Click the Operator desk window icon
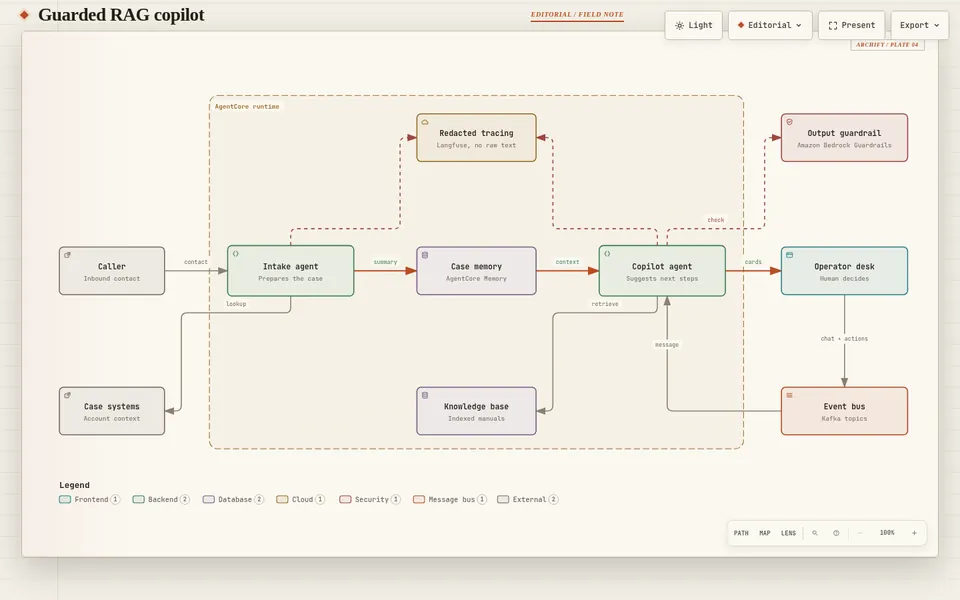This screenshot has width=960, height=600. click(x=789, y=255)
